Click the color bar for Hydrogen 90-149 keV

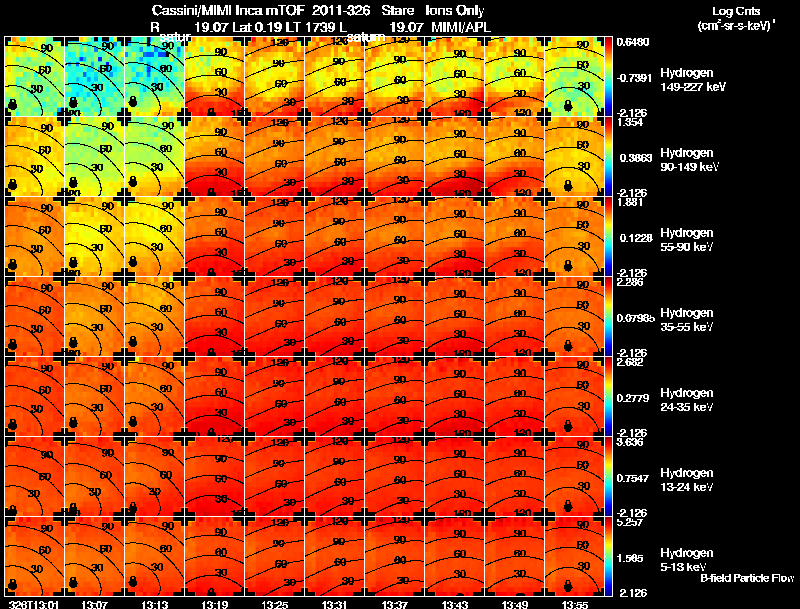608,157
